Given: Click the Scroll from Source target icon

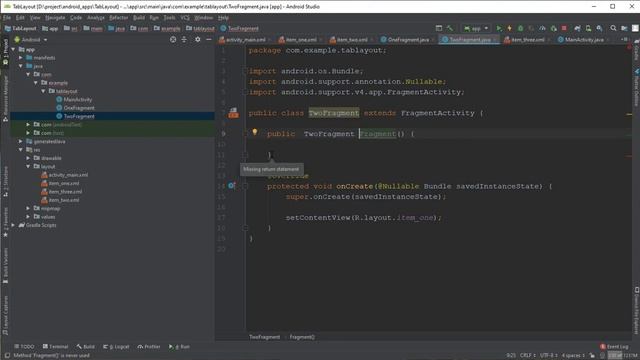Looking at the screenshot, I should coord(173,40).
